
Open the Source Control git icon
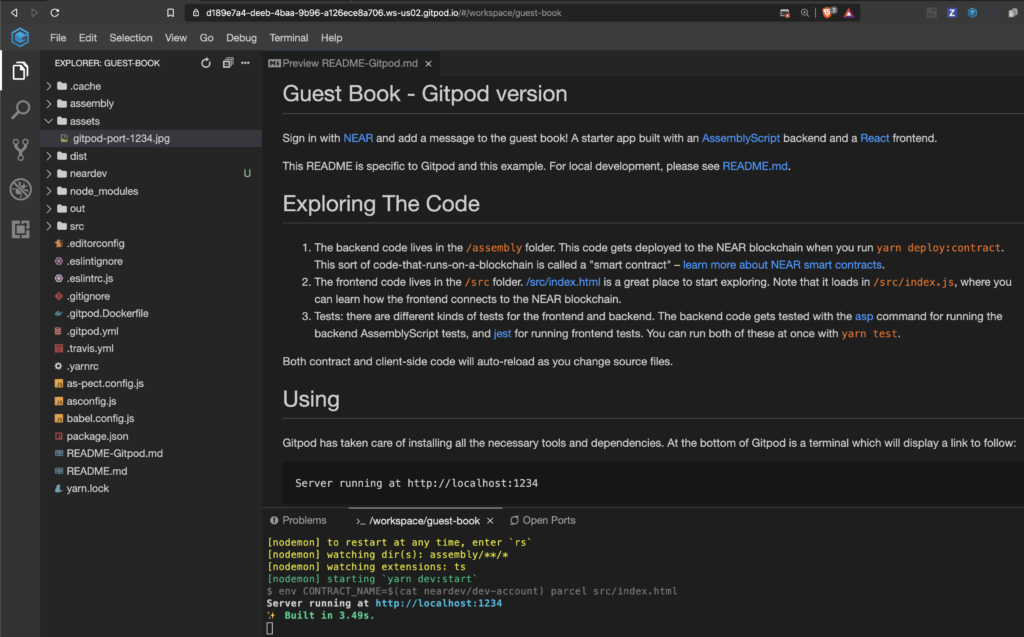[x=20, y=150]
